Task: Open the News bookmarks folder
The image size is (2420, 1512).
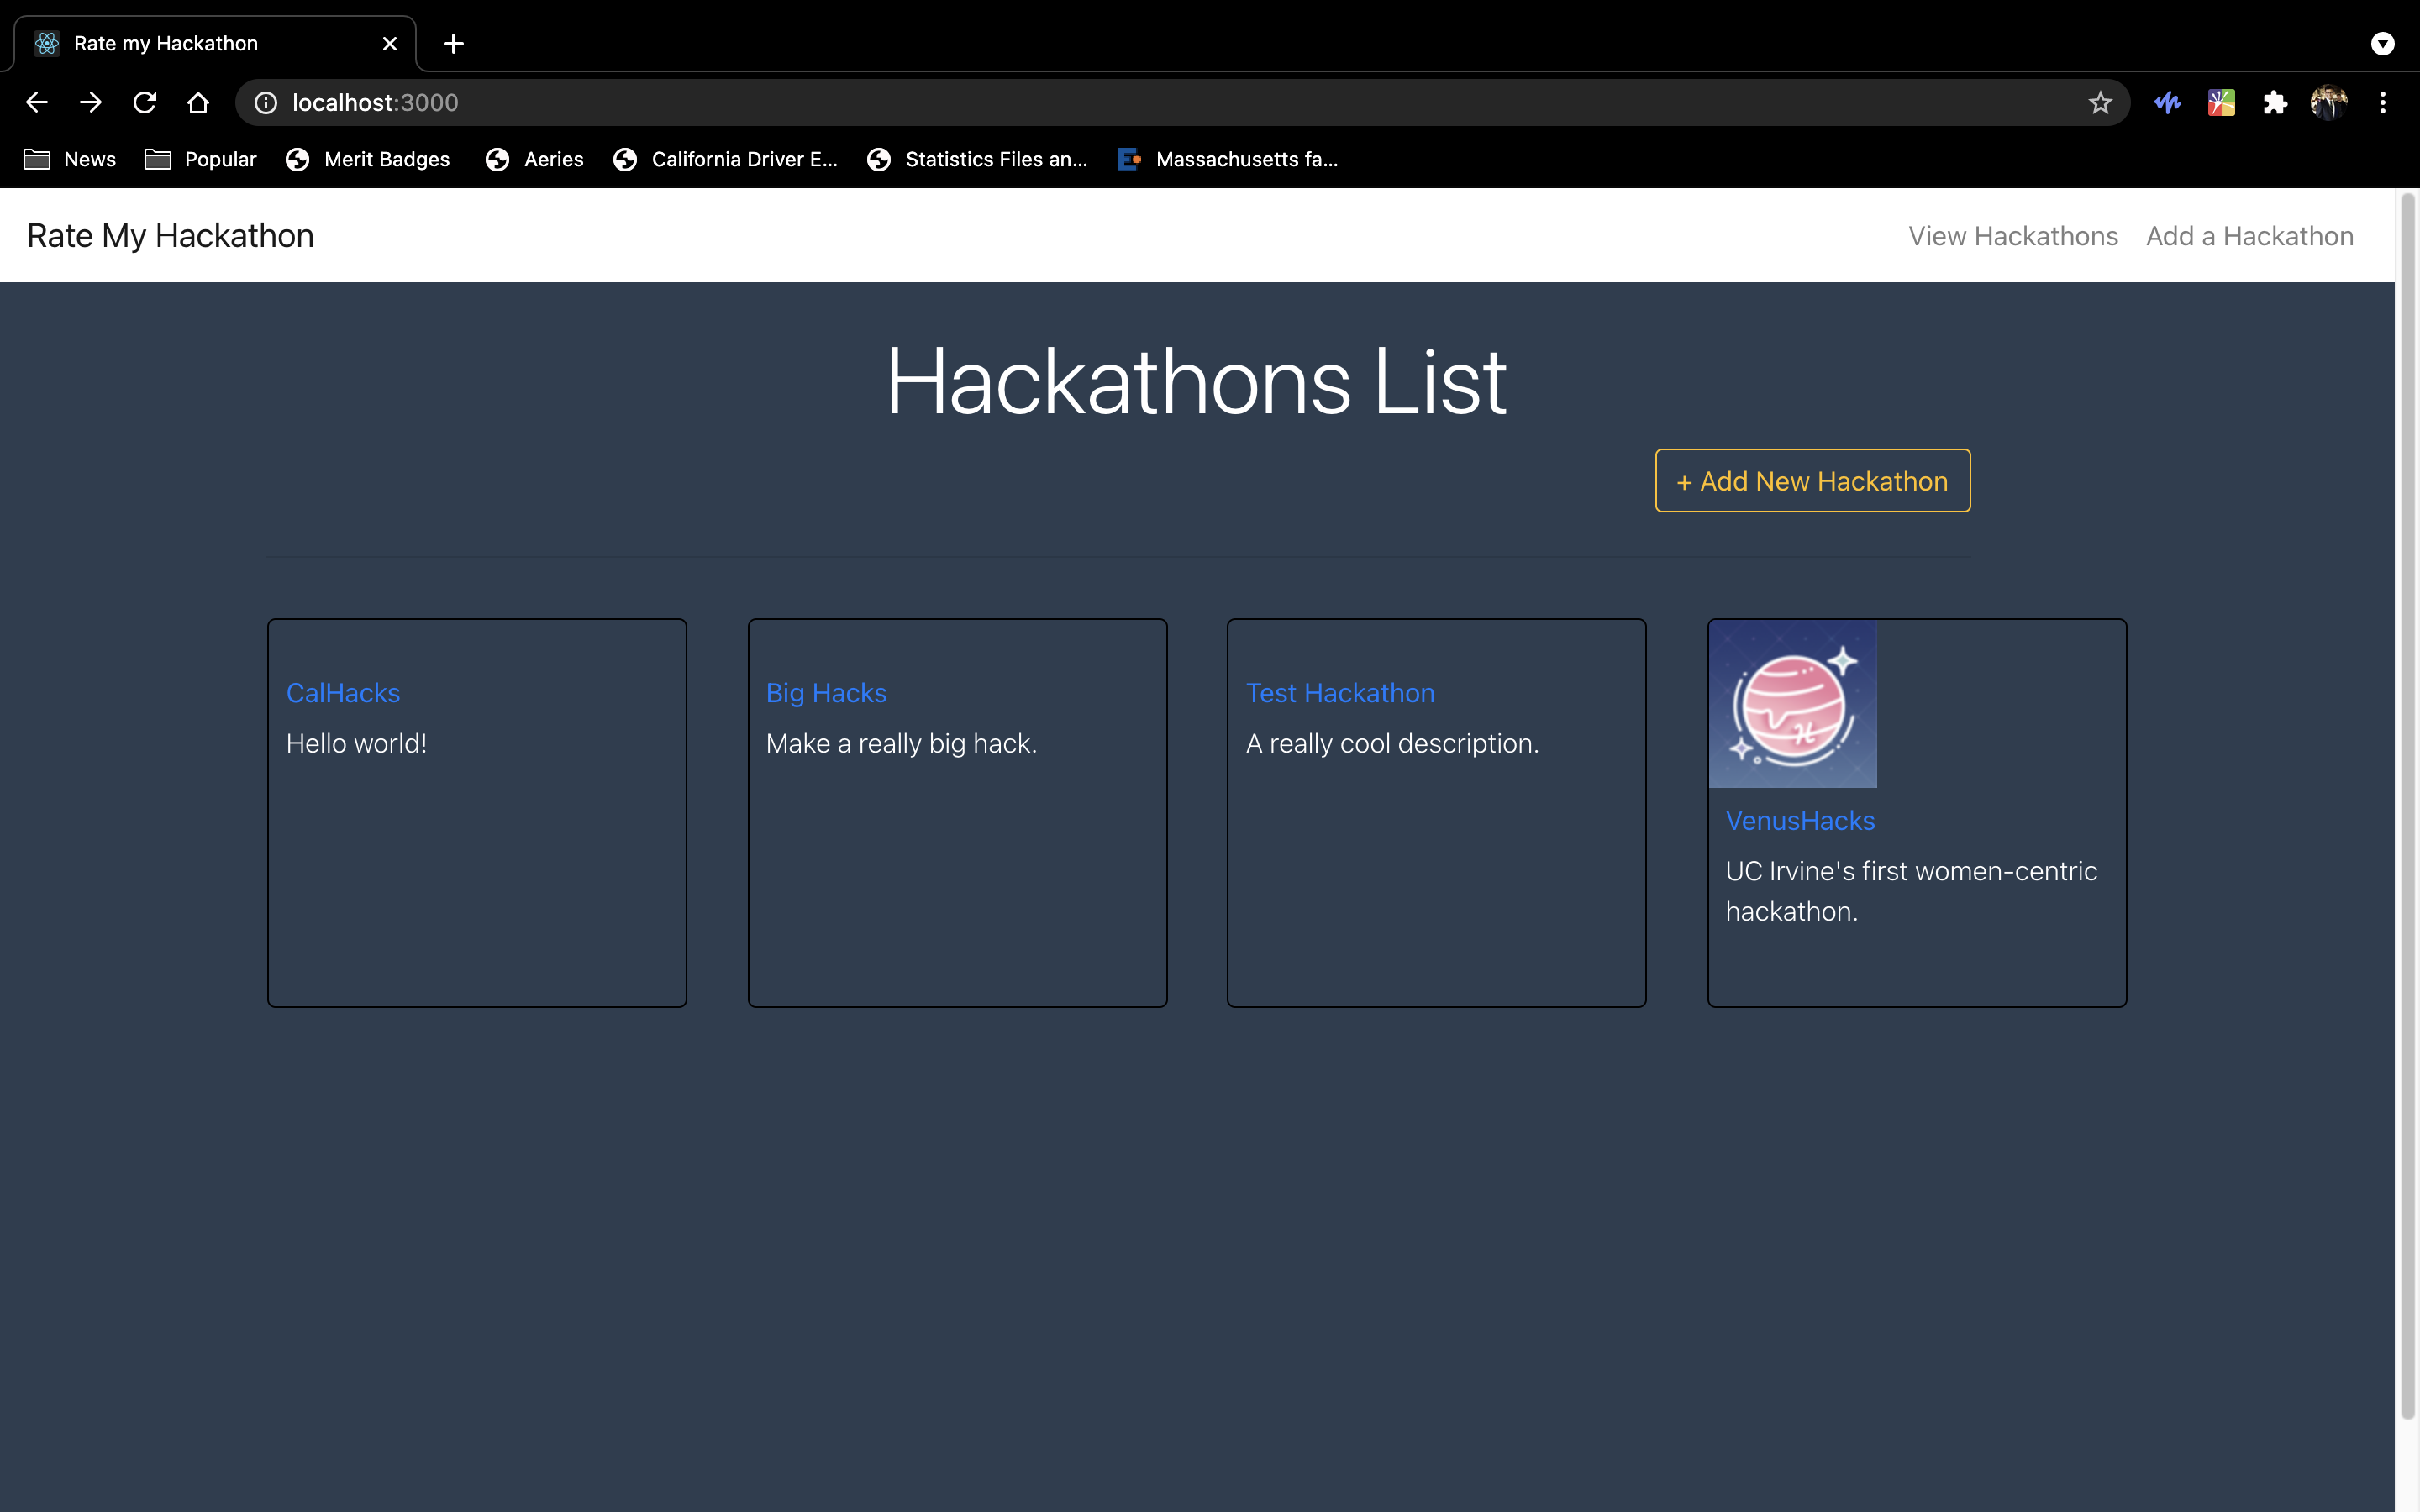Action: click(70, 159)
